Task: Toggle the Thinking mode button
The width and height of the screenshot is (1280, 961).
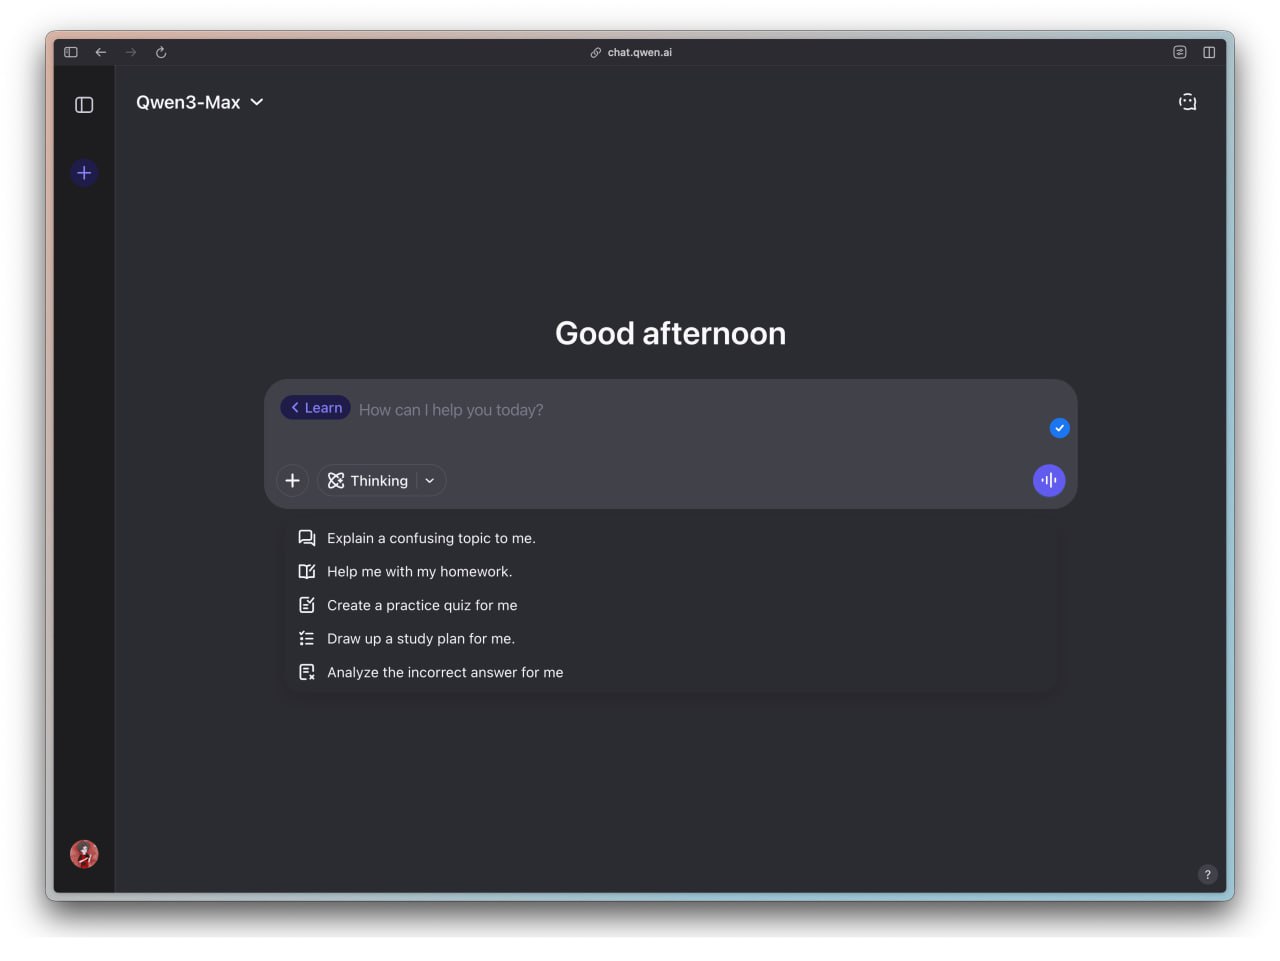Action: pos(368,481)
